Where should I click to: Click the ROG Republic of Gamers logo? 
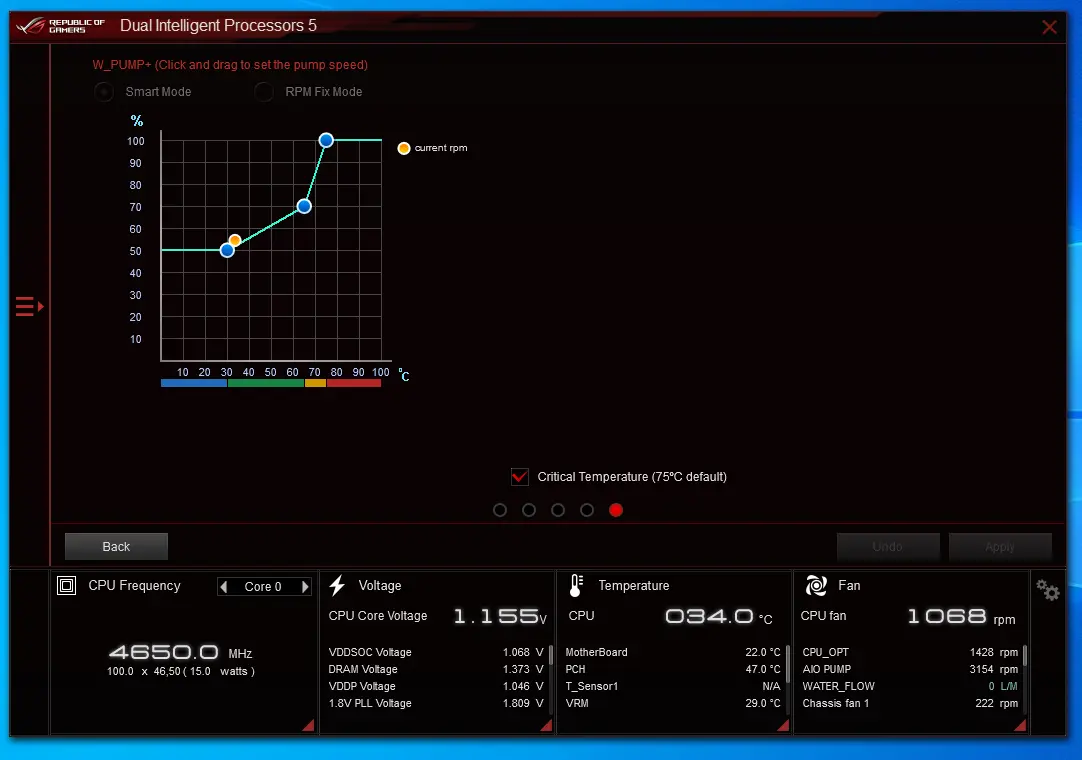tap(60, 26)
